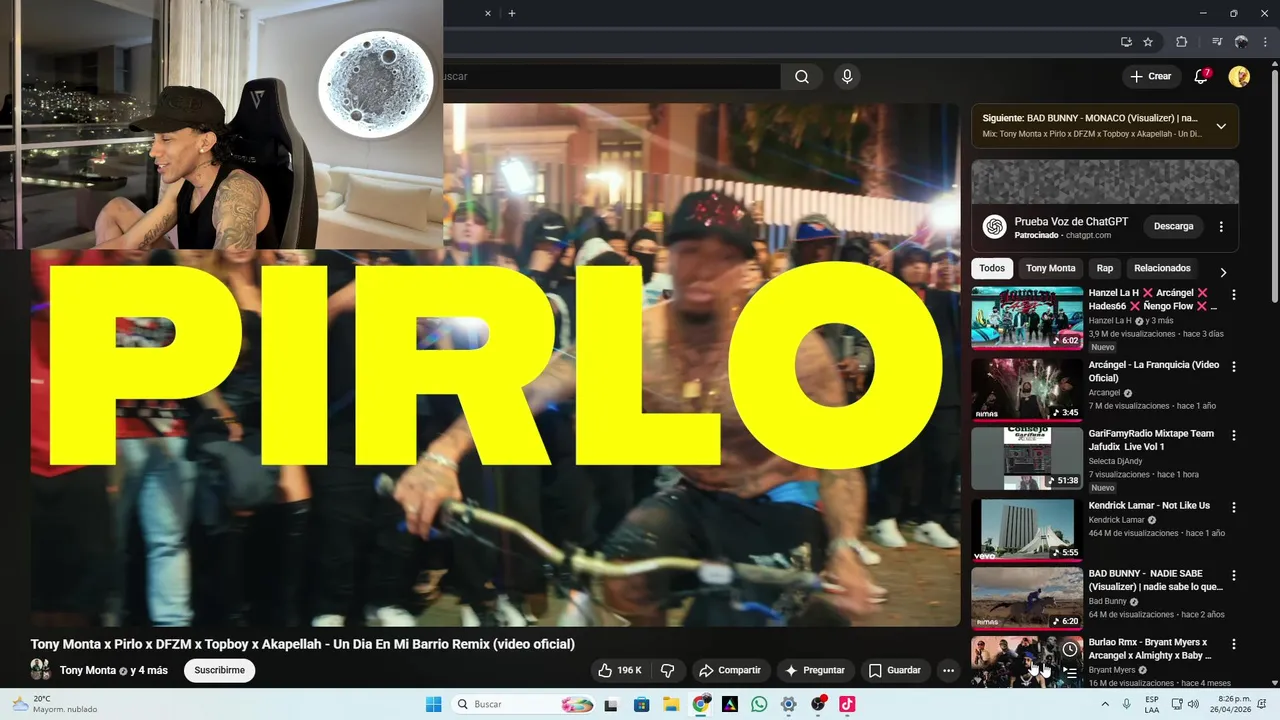Open options for Burlao Rmx video
The image size is (1280, 720).
point(1233,644)
